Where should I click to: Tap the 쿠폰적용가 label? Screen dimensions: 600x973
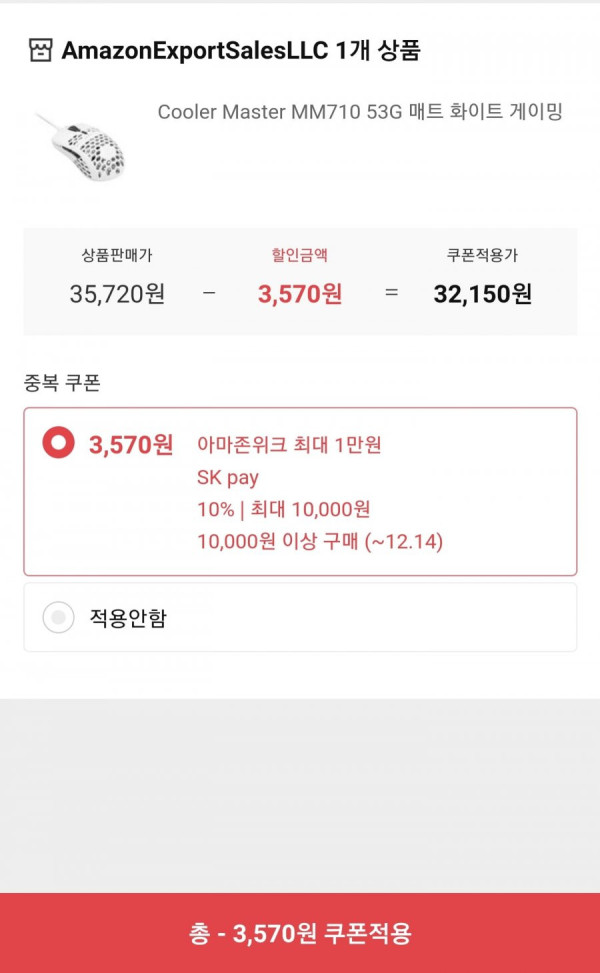pyautogui.click(x=483, y=255)
